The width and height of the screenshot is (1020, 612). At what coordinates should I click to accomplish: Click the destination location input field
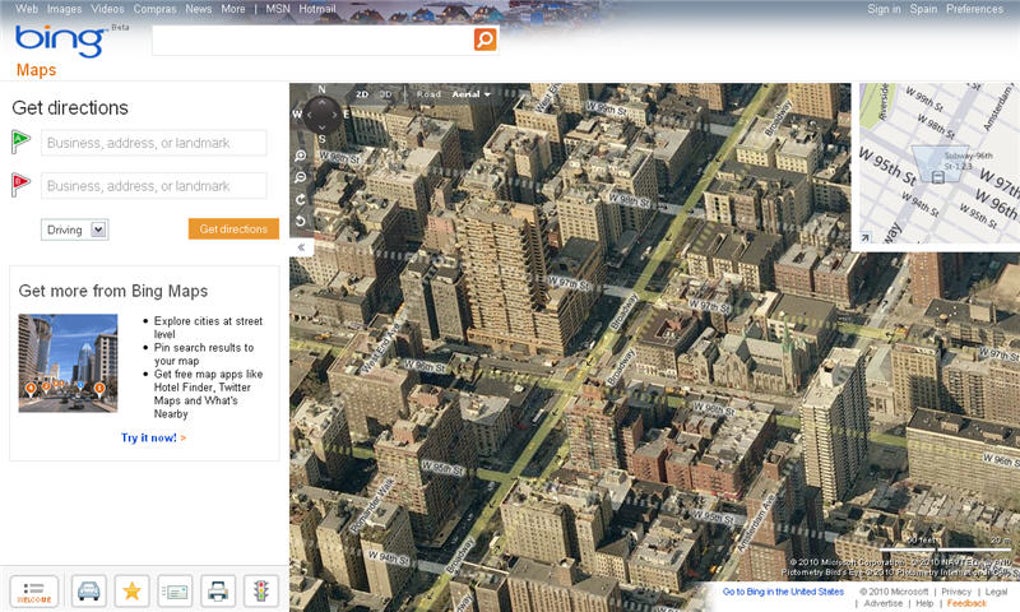[x=154, y=185]
